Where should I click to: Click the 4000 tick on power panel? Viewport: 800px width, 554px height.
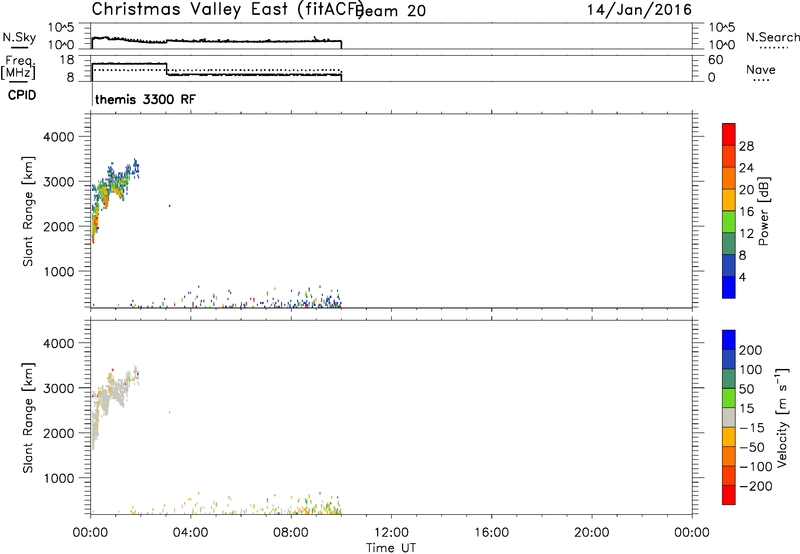tap(59, 137)
